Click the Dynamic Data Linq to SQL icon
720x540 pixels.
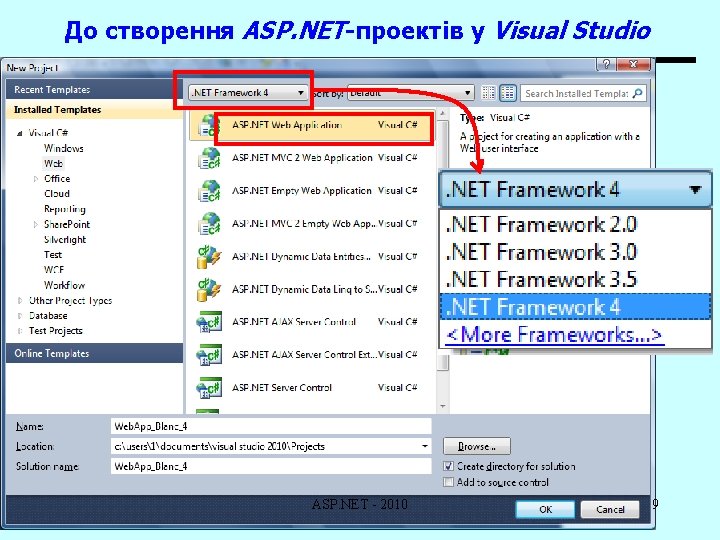tap(209, 289)
